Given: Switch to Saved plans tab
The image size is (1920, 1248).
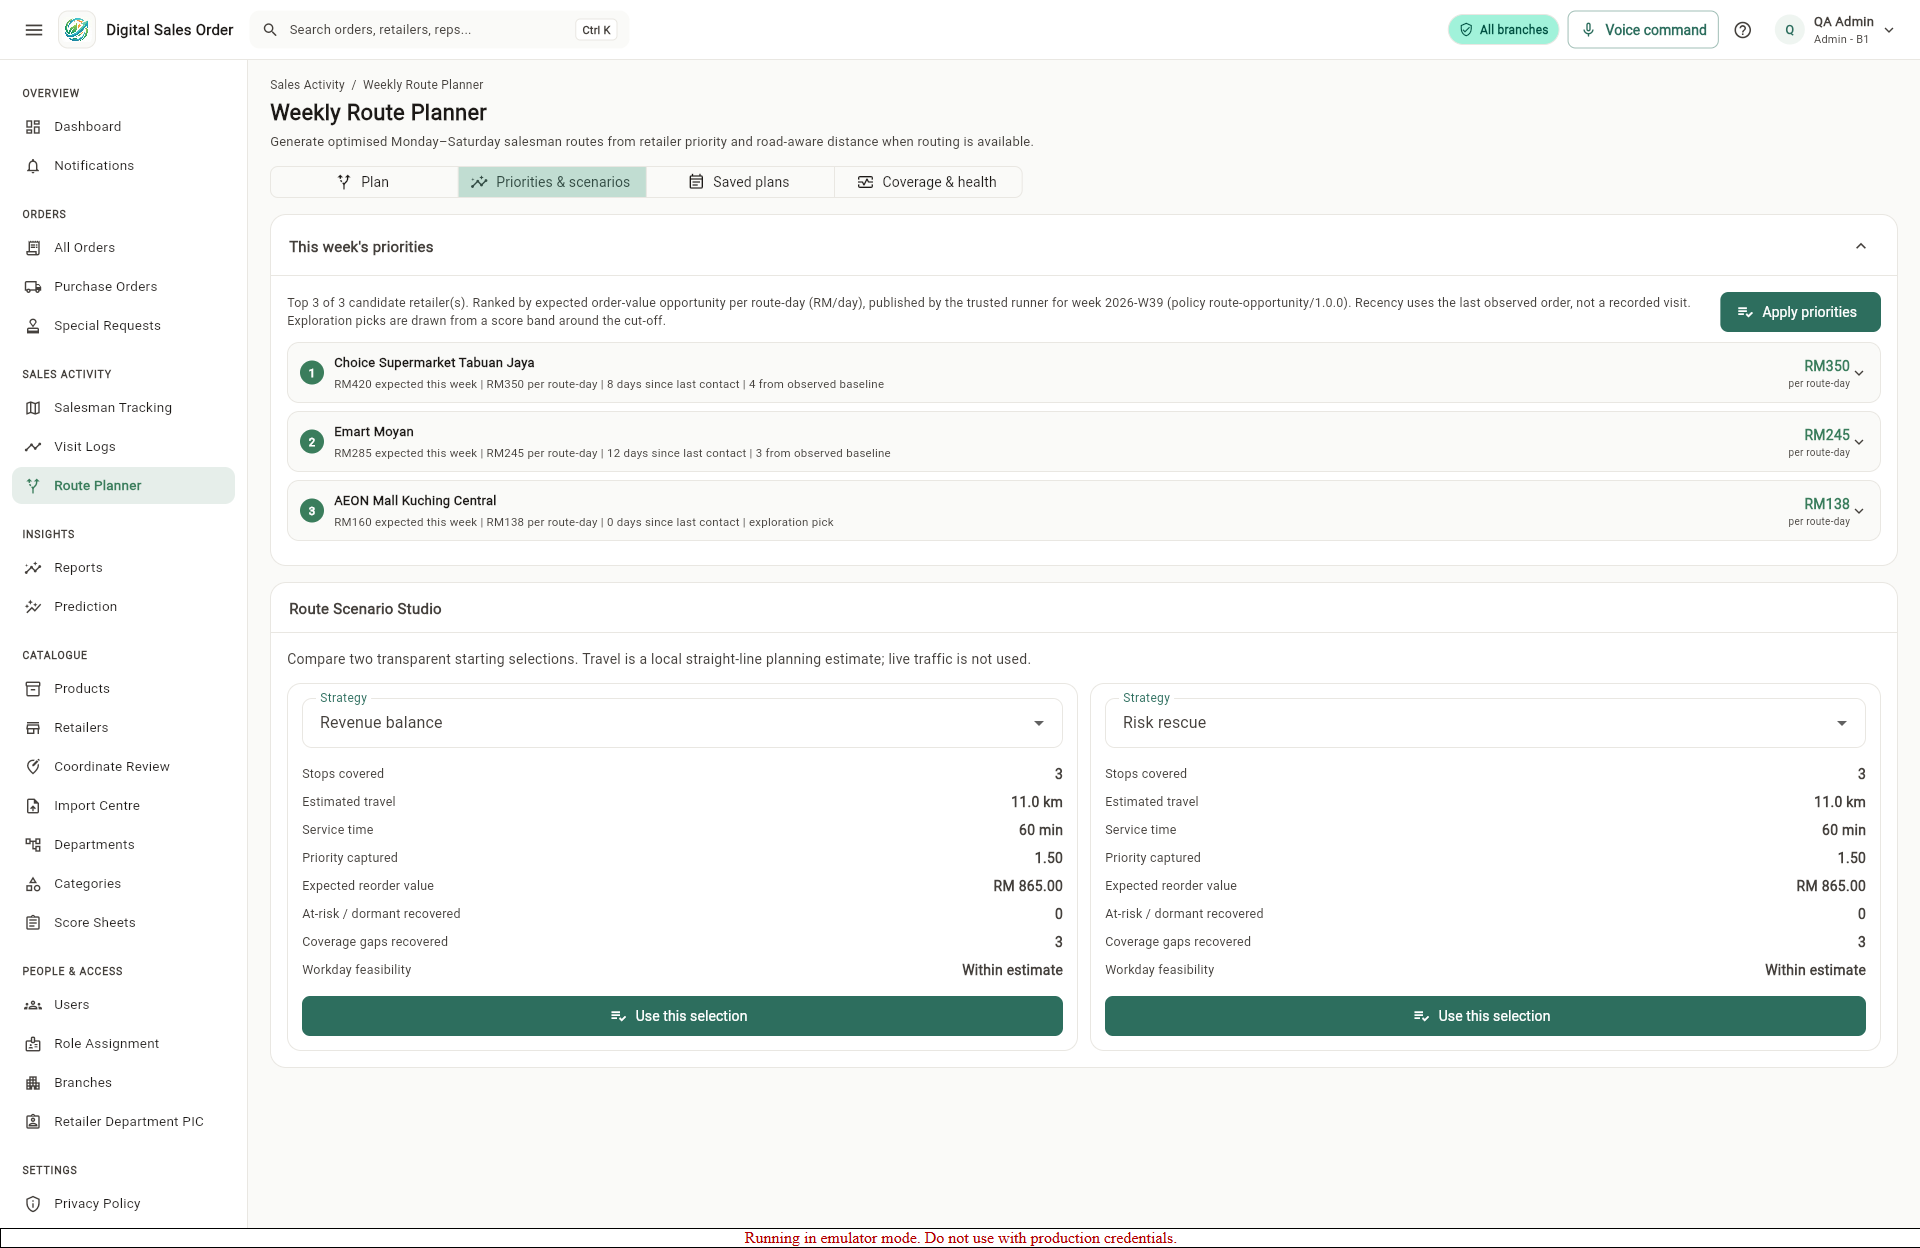Looking at the screenshot, I should (x=740, y=182).
